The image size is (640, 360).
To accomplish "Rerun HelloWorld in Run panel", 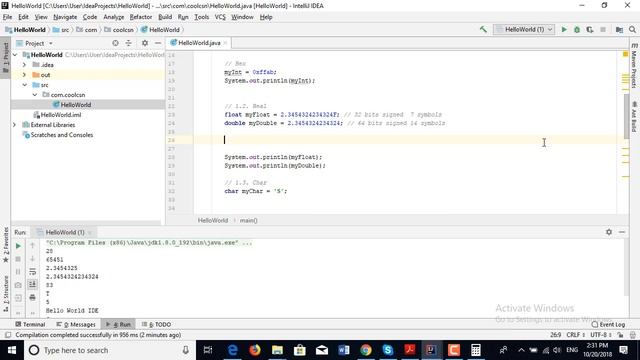I will [x=18, y=246].
